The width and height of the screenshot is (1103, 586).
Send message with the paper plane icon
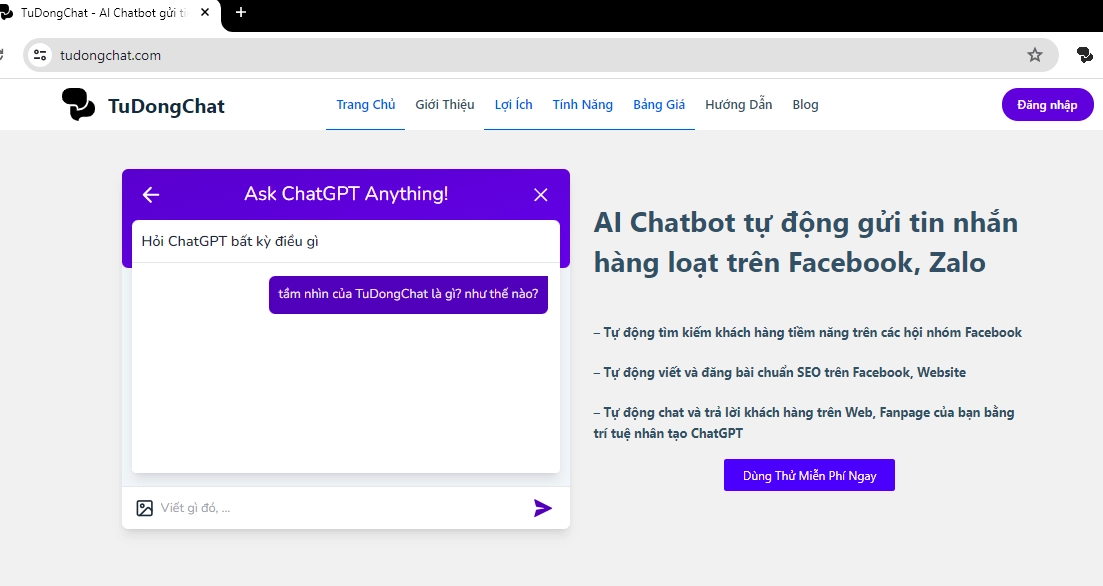[542, 508]
